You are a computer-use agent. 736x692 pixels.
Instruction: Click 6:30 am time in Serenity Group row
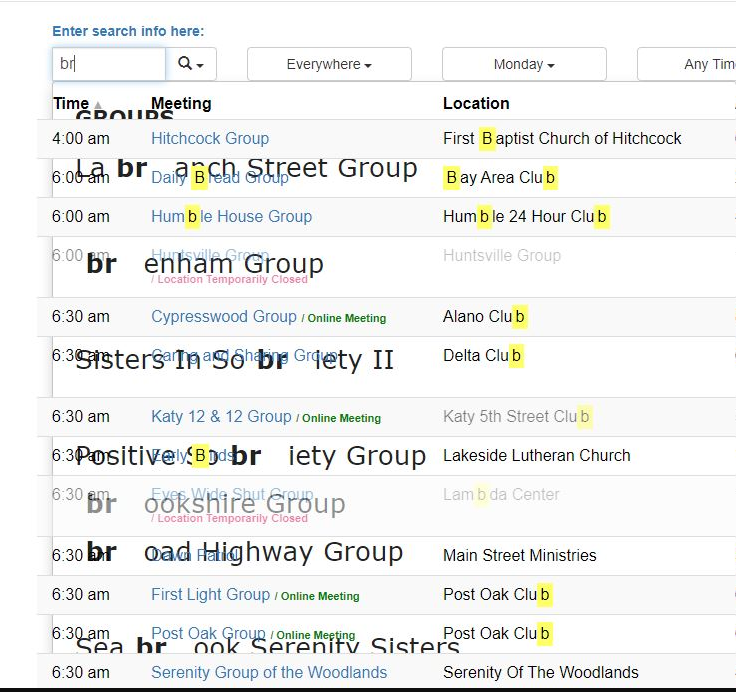(81, 672)
